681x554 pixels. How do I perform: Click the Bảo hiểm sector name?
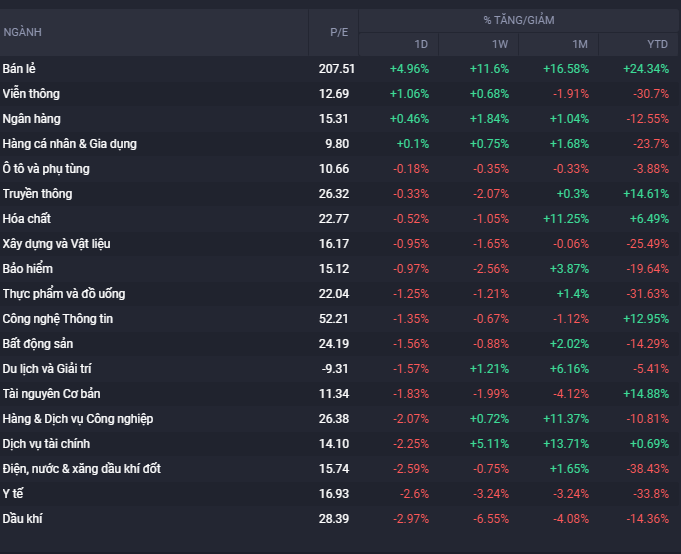coord(28,269)
